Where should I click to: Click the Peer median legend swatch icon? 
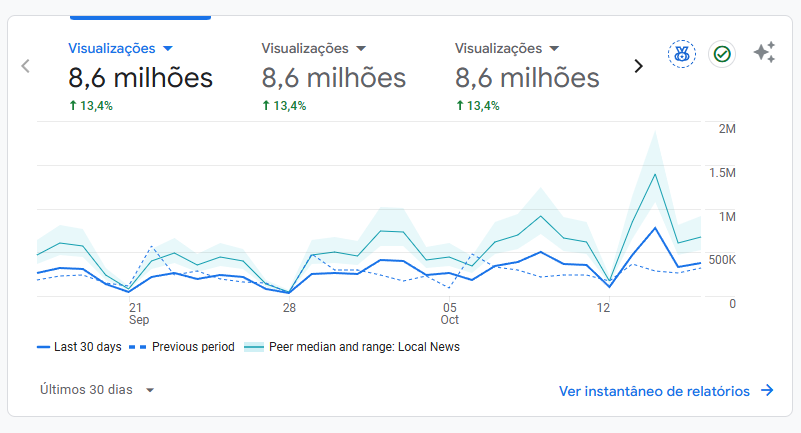254,347
